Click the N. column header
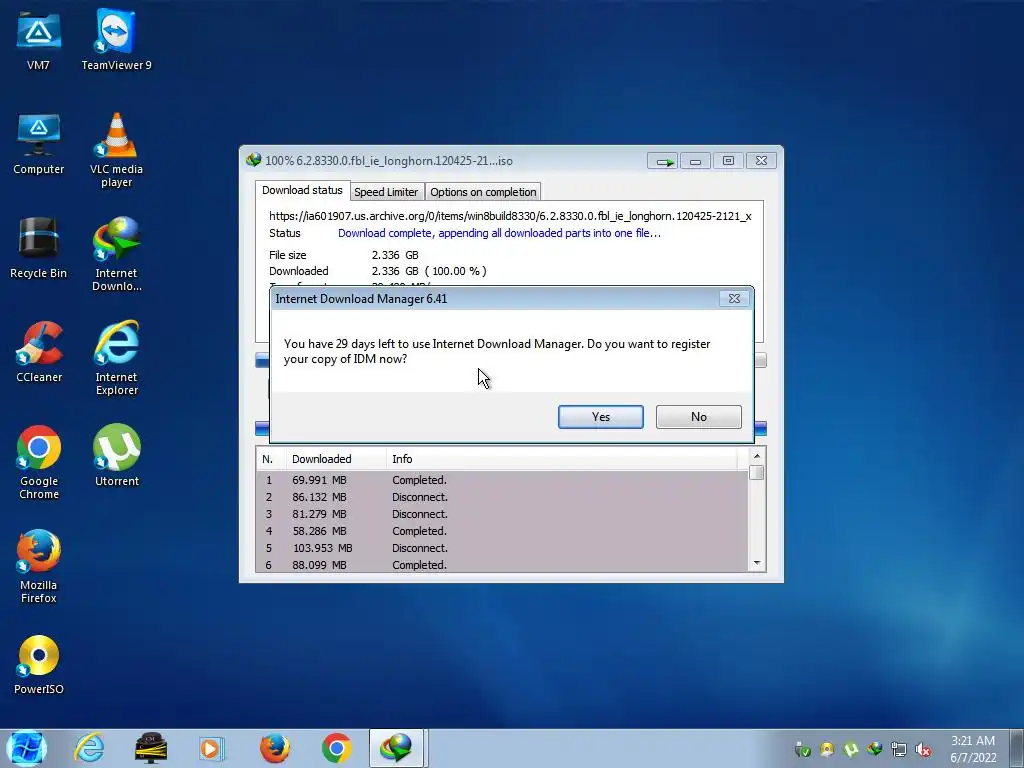 (x=271, y=459)
